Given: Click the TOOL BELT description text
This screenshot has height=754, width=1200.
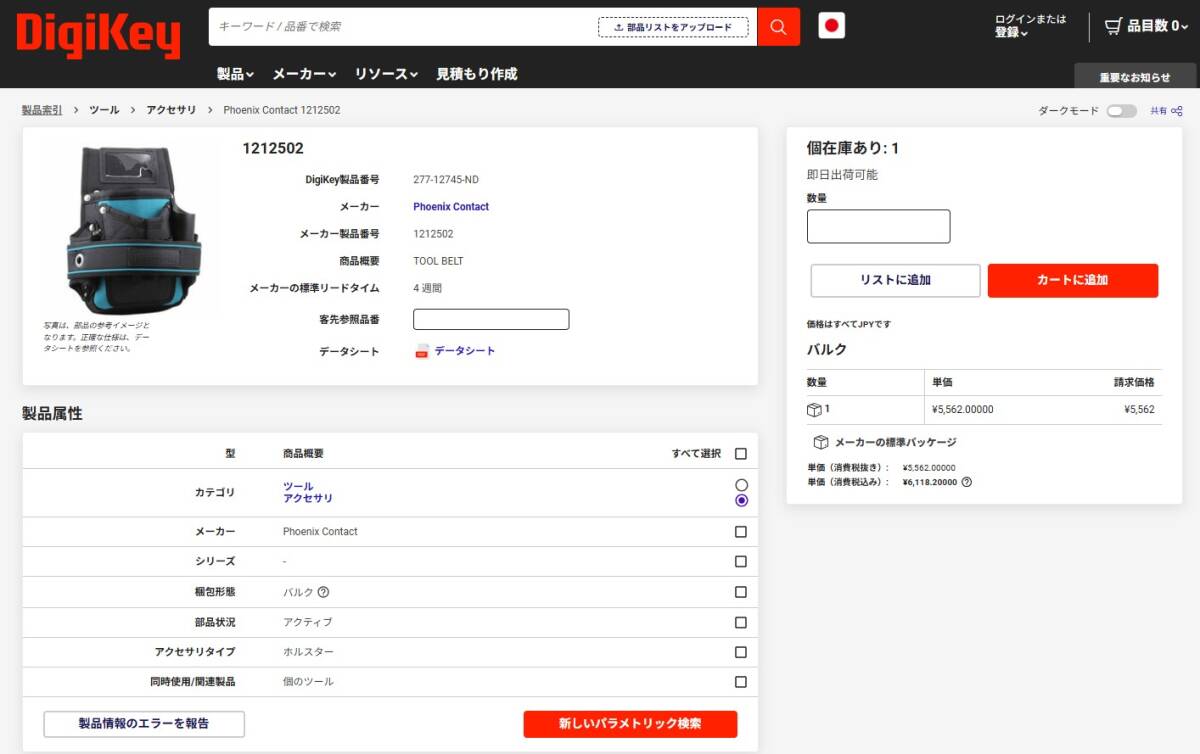Looking at the screenshot, I should [x=438, y=261].
